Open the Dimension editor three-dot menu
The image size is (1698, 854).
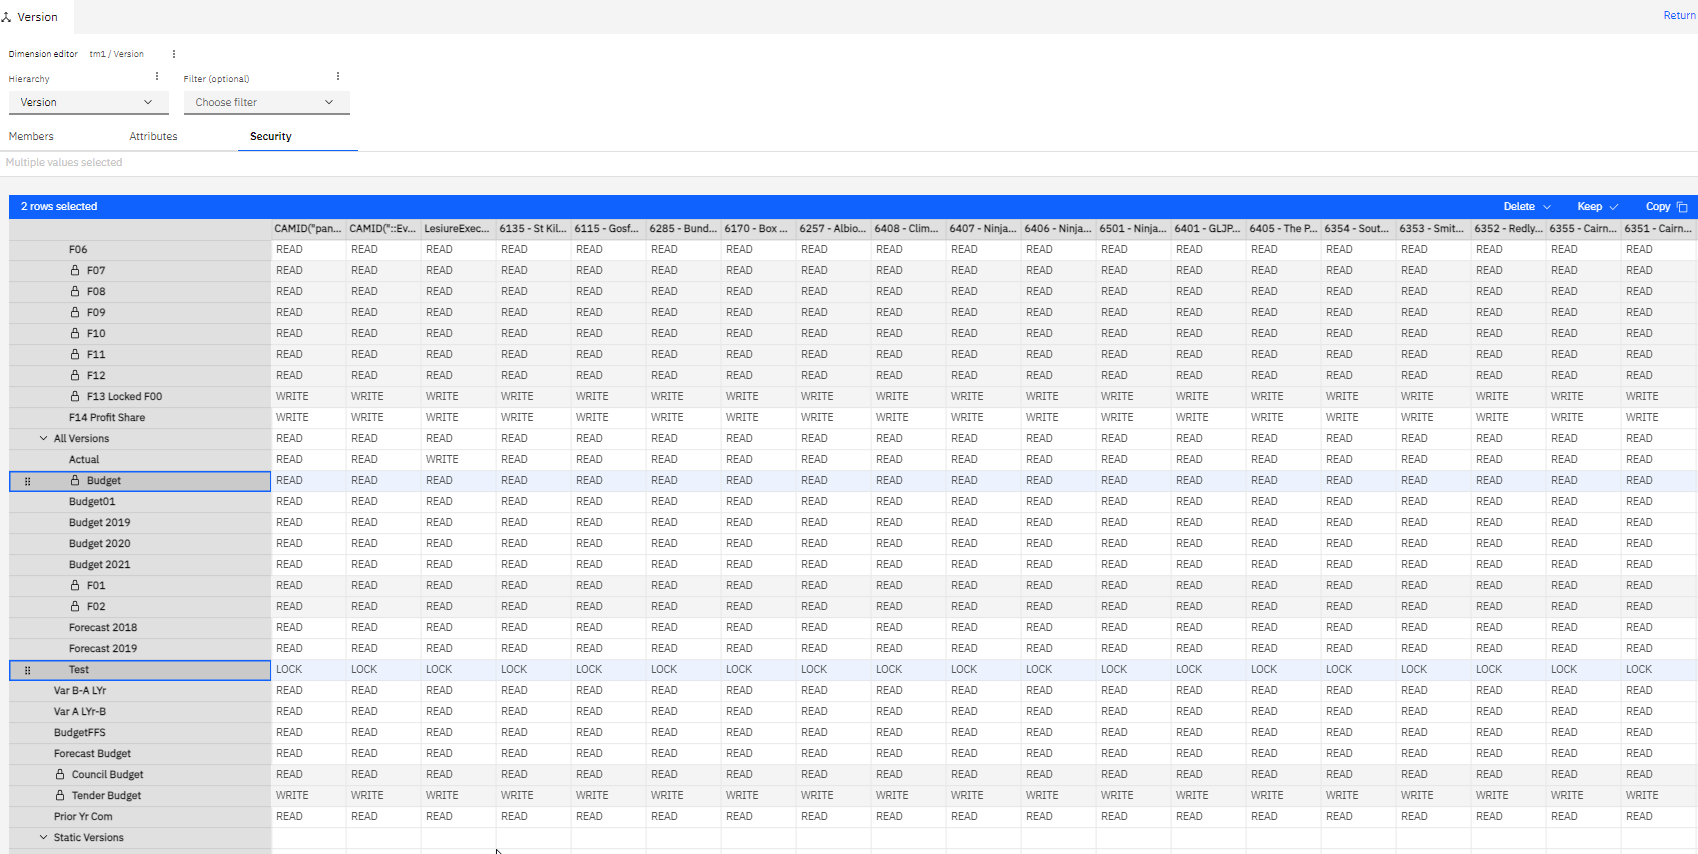pos(174,54)
